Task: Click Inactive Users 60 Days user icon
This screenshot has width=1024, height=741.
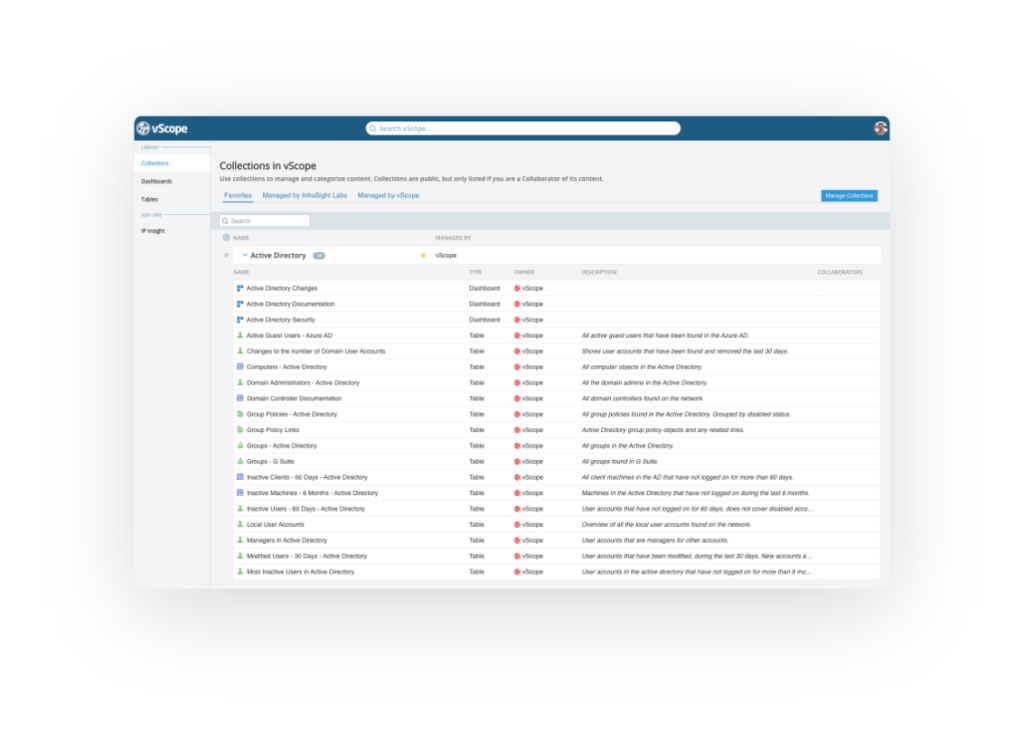Action: (x=240, y=508)
